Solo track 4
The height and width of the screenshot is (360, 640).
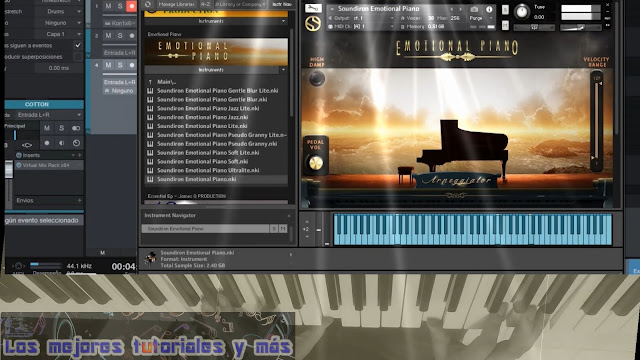tap(120, 65)
